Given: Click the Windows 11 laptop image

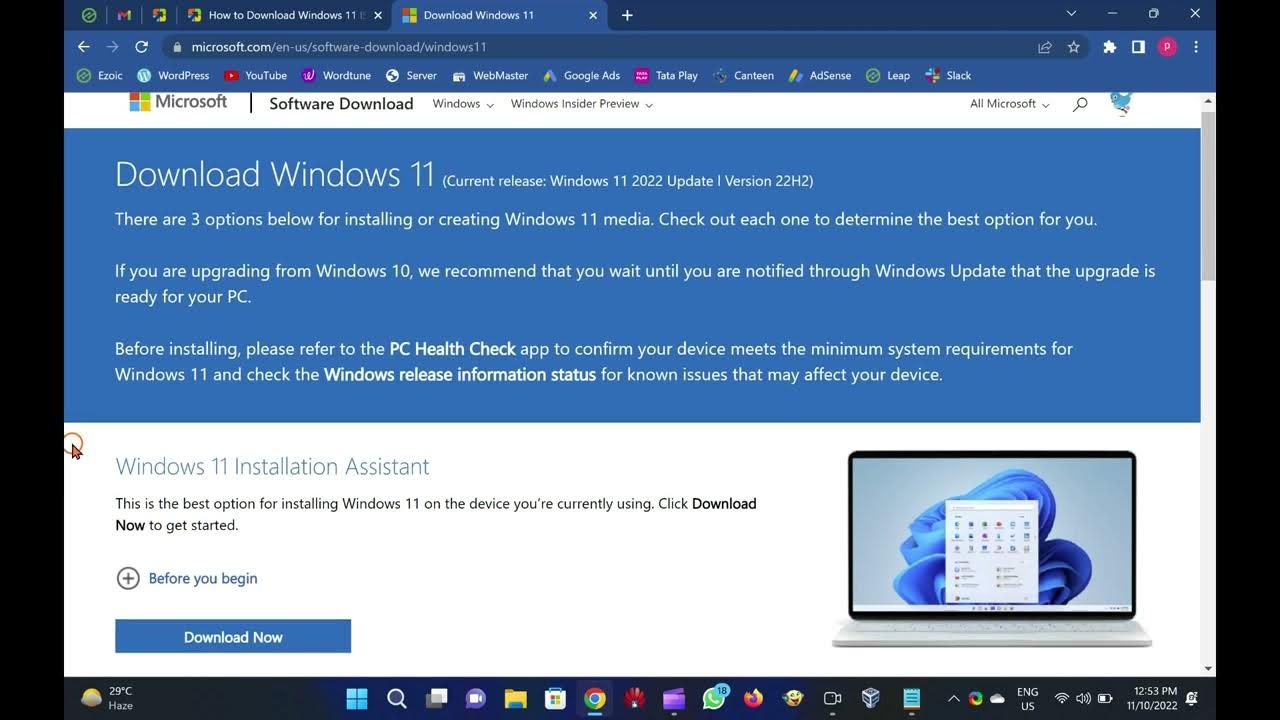Looking at the screenshot, I should coord(992,548).
